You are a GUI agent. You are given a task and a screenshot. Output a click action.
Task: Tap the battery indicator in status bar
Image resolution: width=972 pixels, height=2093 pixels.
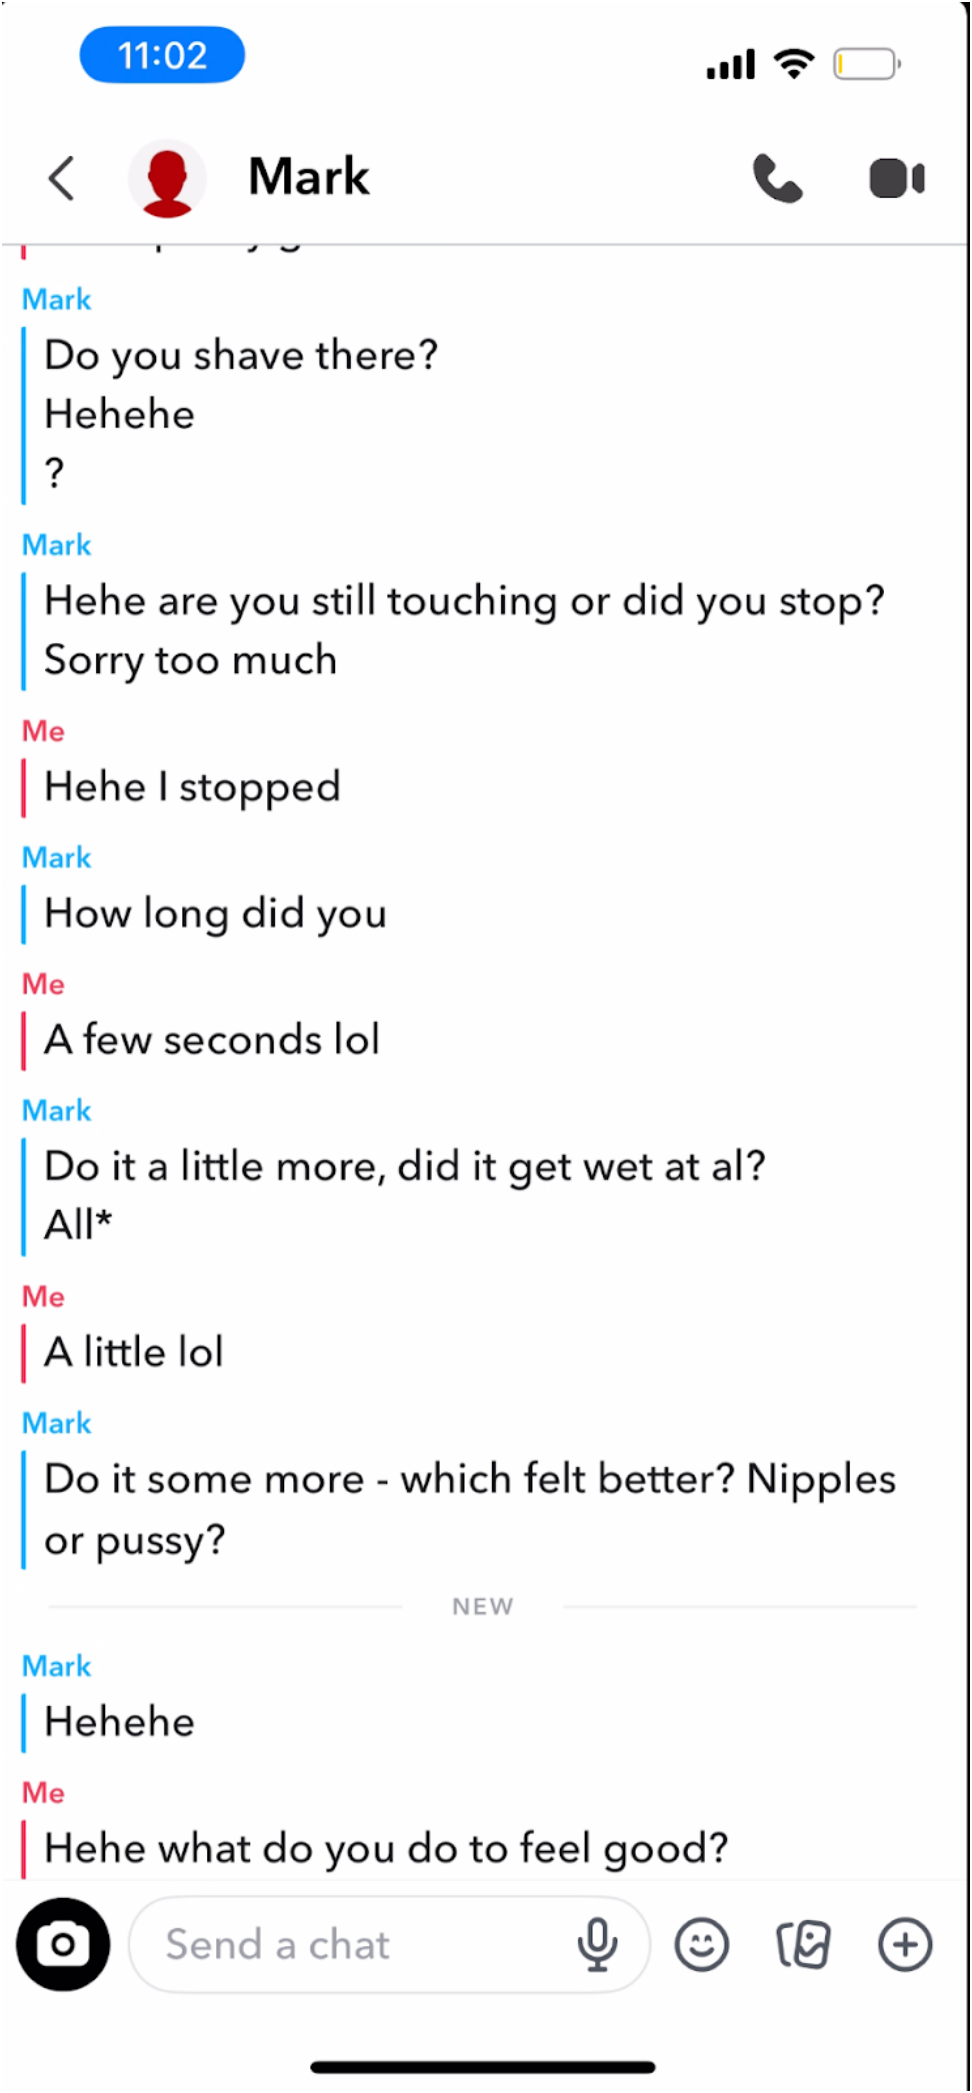tap(866, 65)
